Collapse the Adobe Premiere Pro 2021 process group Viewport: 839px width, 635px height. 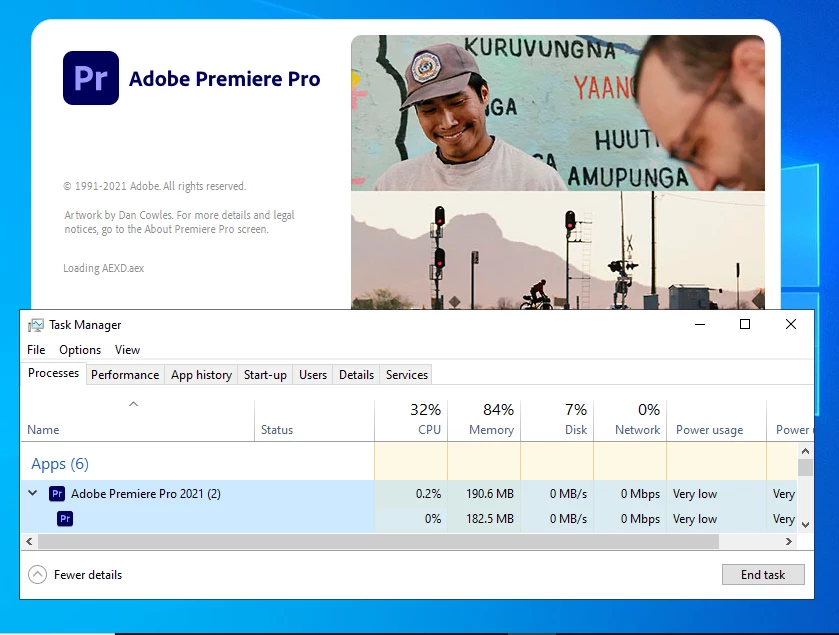coord(33,493)
